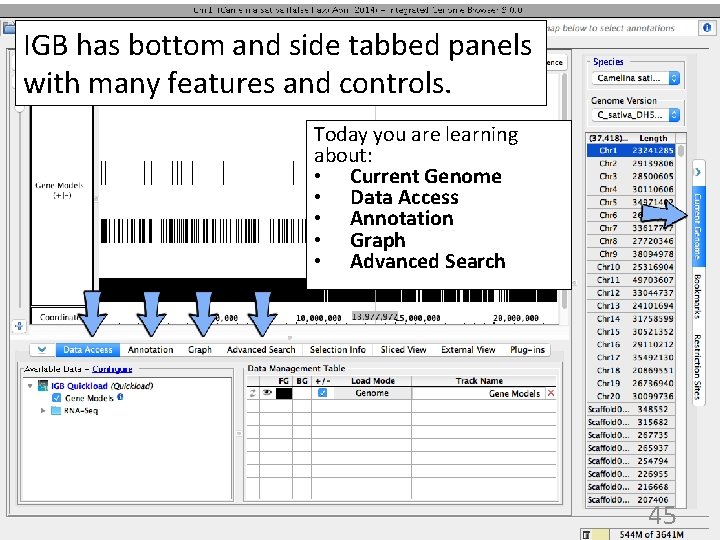This screenshot has width=720, height=540.
Task: Click the refresh icon in Gene Models row
Action: pyautogui.click(x=253, y=393)
